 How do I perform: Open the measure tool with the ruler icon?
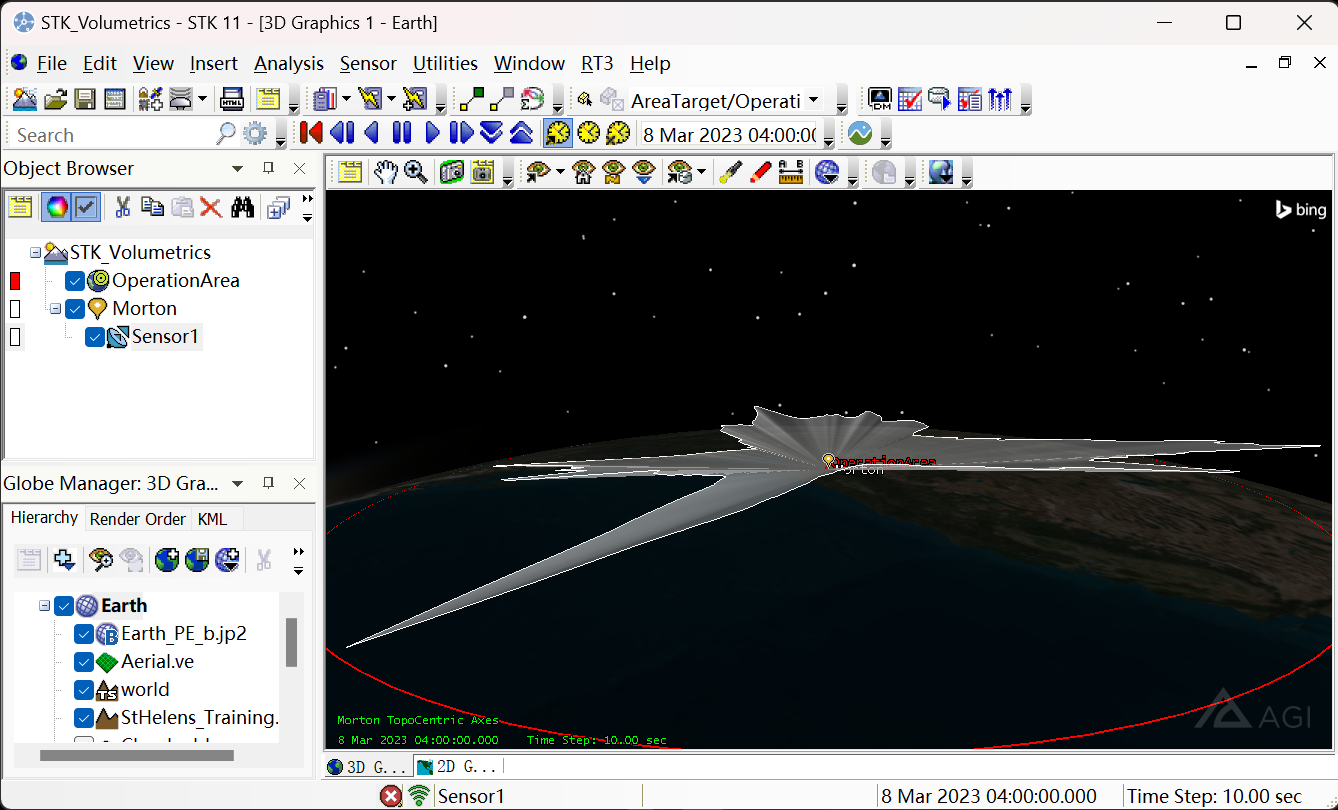click(x=791, y=172)
